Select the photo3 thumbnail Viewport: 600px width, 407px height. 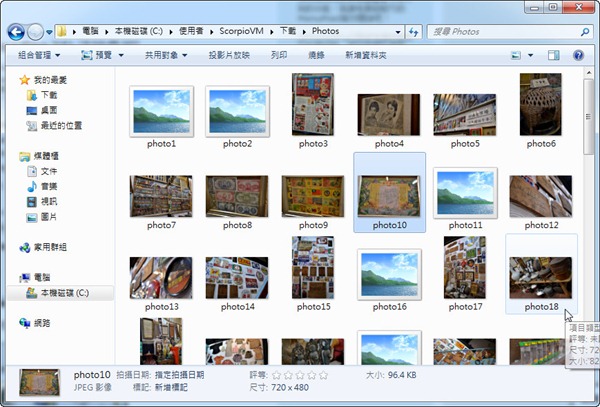point(313,104)
